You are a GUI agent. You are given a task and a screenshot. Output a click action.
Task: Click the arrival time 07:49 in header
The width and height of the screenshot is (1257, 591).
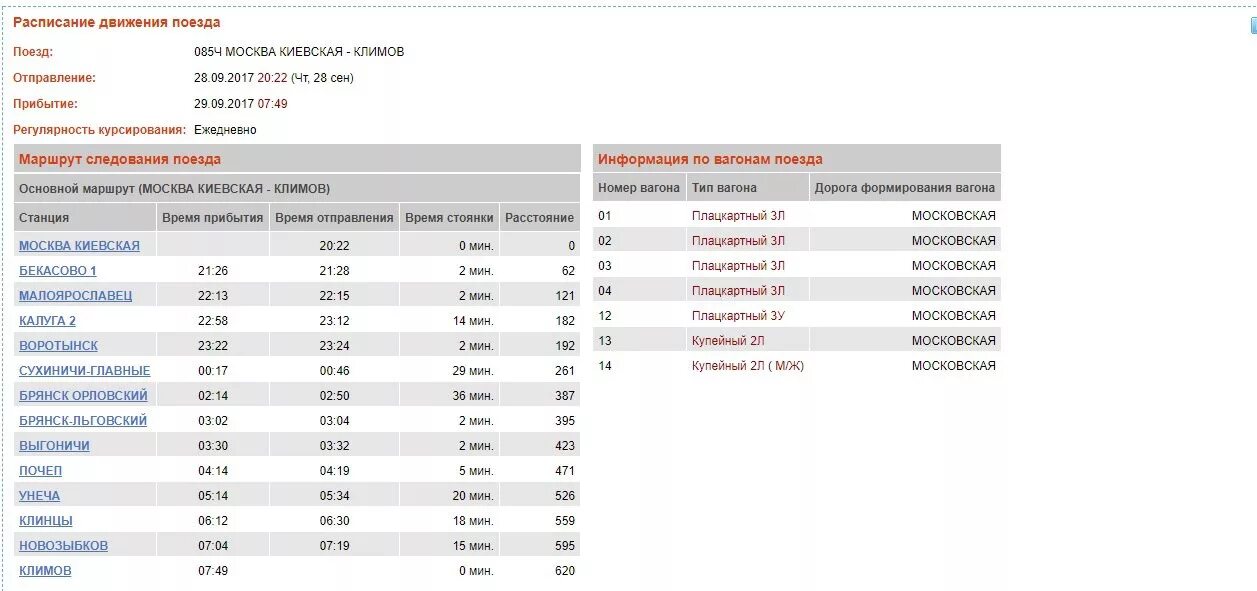(272, 104)
